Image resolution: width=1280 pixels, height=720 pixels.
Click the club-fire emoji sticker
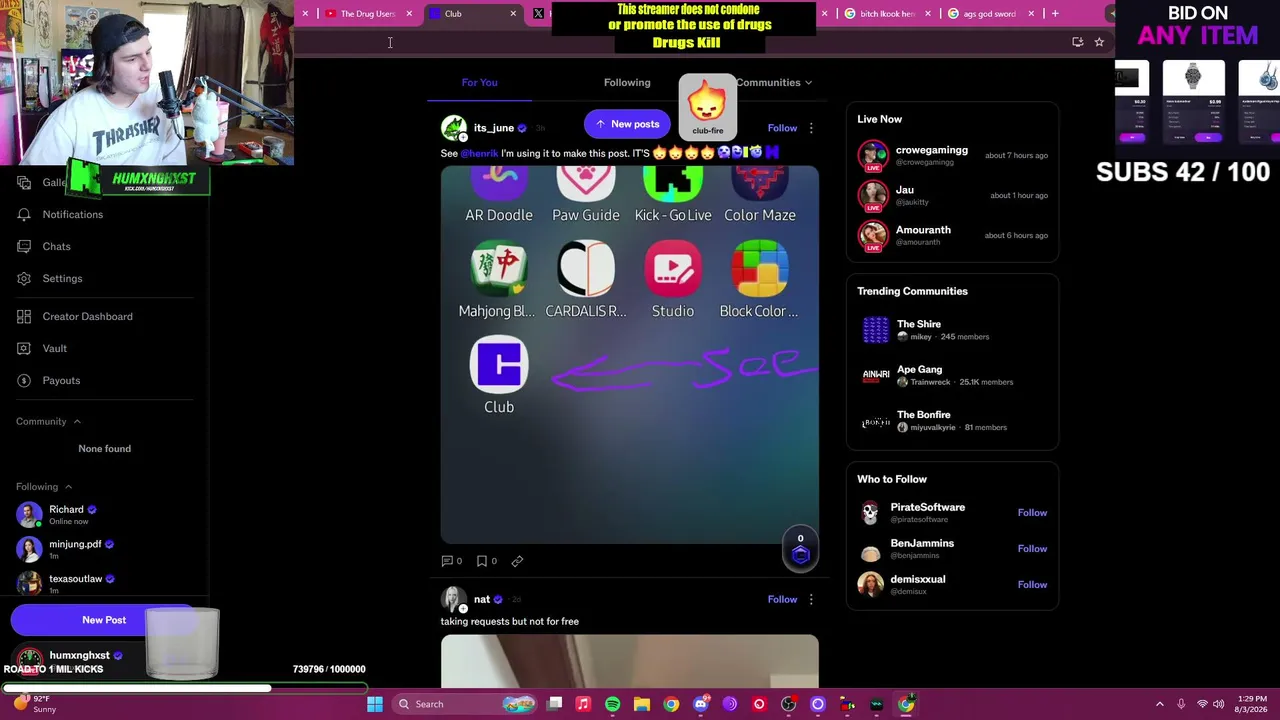tap(707, 106)
